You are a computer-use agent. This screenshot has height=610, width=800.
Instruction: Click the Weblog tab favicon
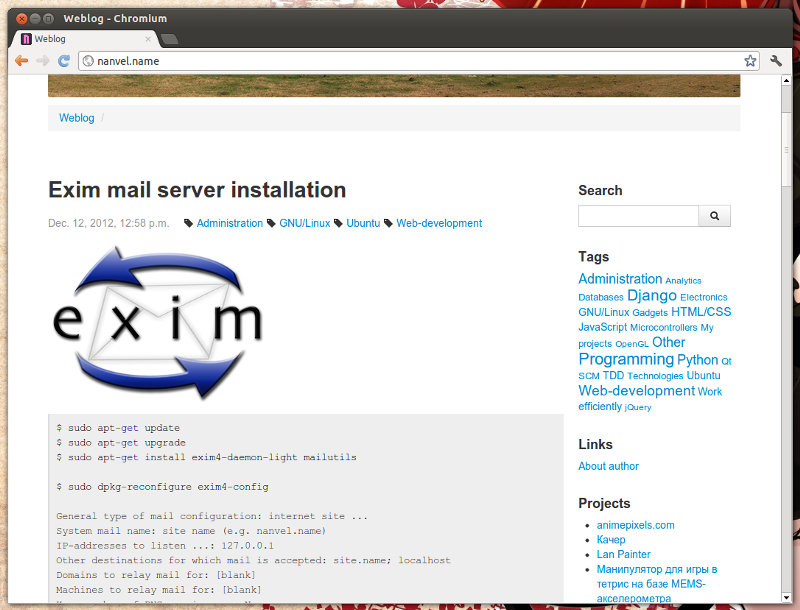pyautogui.click(x=26, y=39)
